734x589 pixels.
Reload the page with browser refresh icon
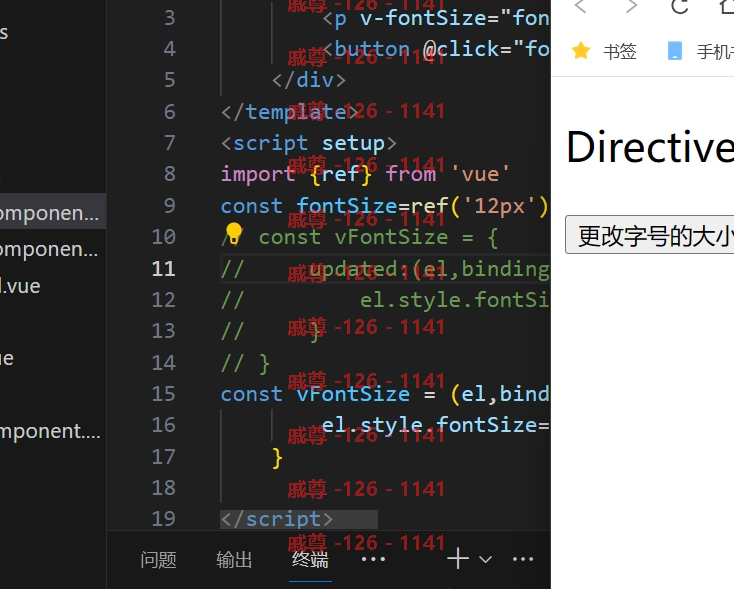point(680,7)
